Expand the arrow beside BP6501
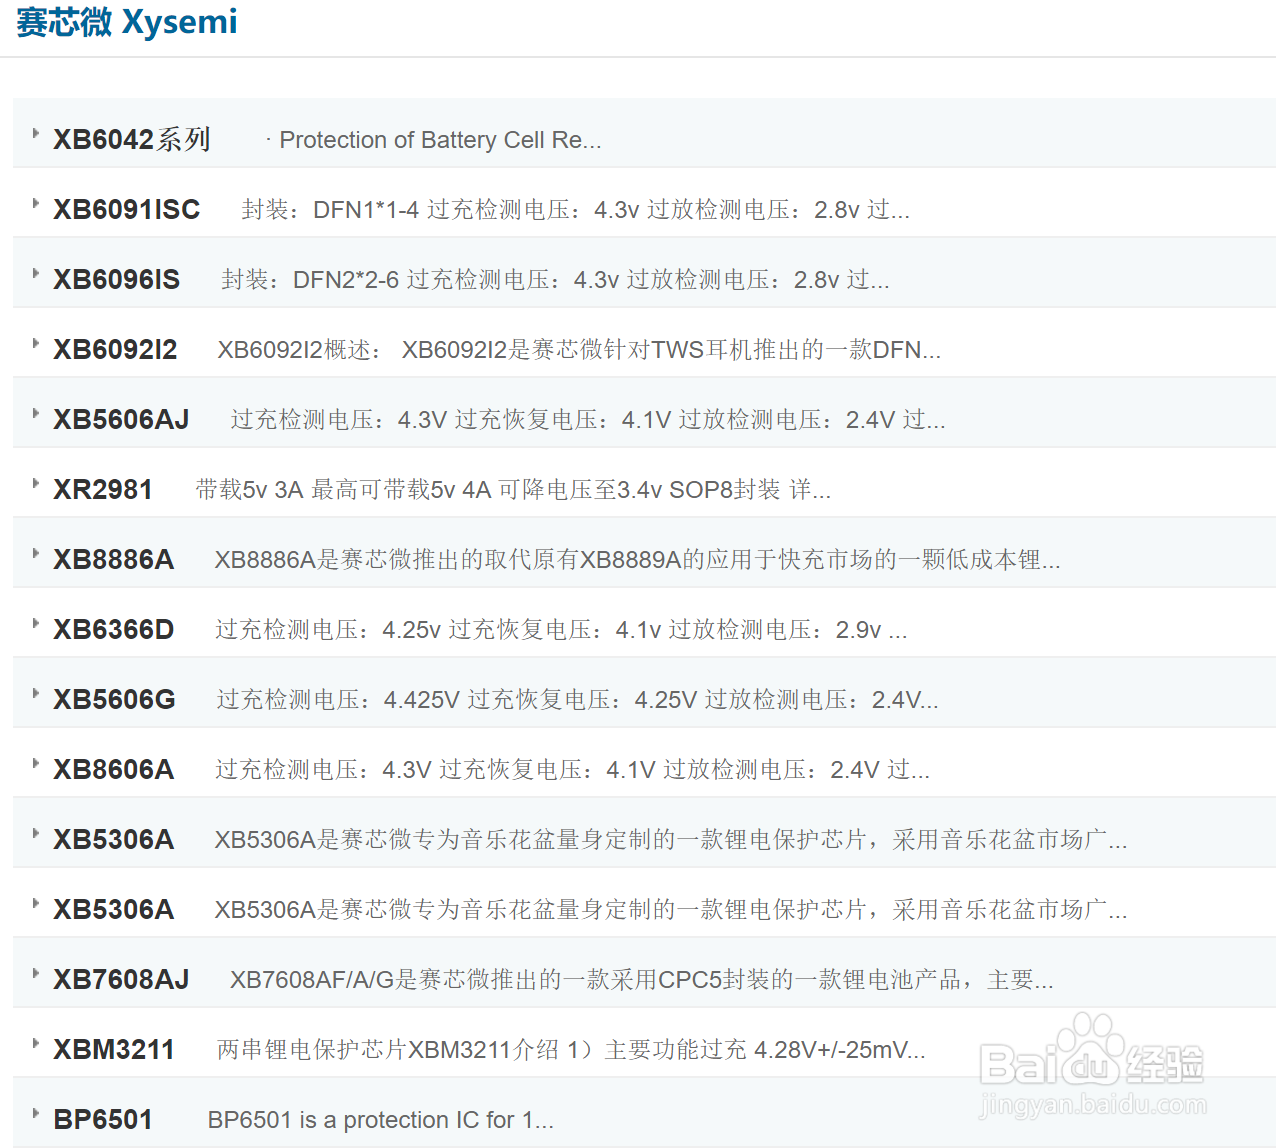 (35, 1113)
